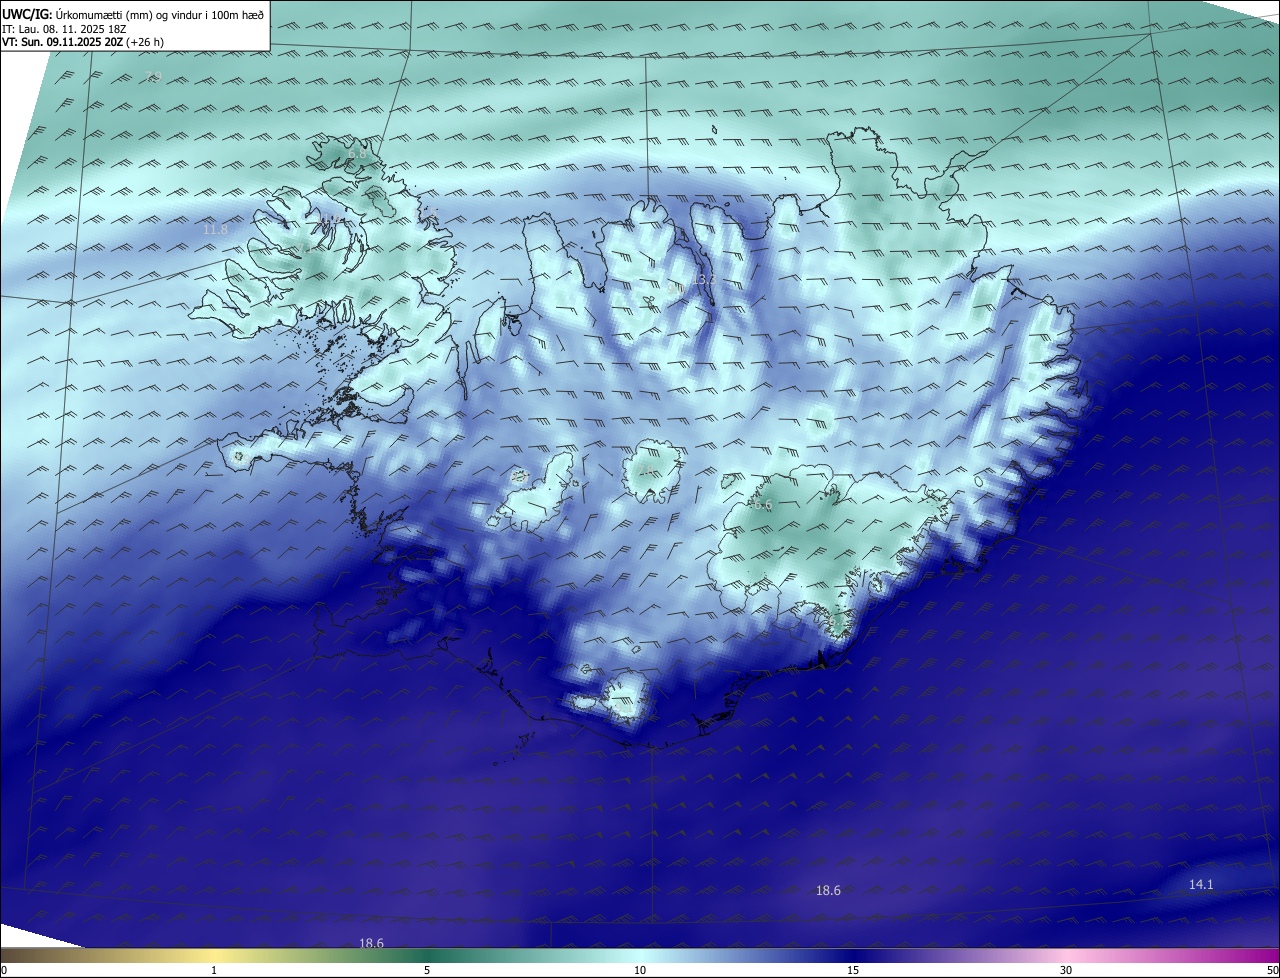Click the 13.3 value label in north Iceland
The image size is (1280, 978).
(705, 279)
